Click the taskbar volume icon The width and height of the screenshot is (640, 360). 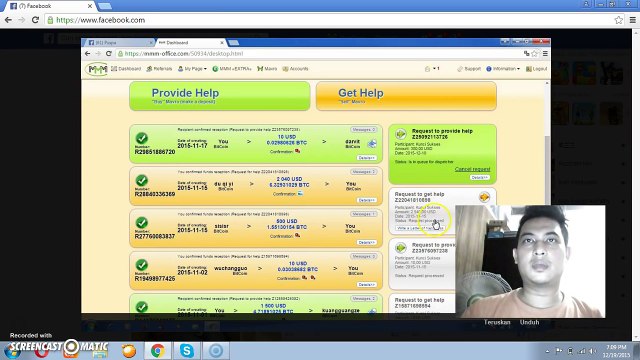tap(592, 351)
